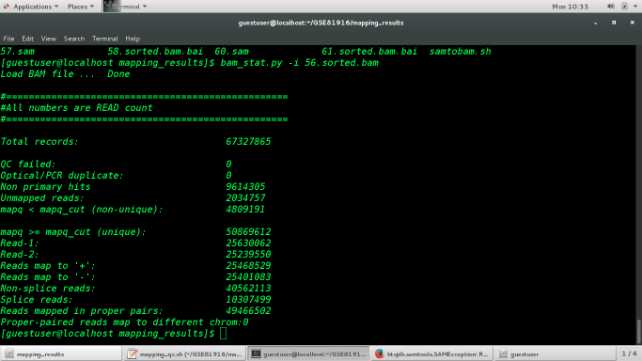Click the bam_stat.py command text

pos(251,63)
